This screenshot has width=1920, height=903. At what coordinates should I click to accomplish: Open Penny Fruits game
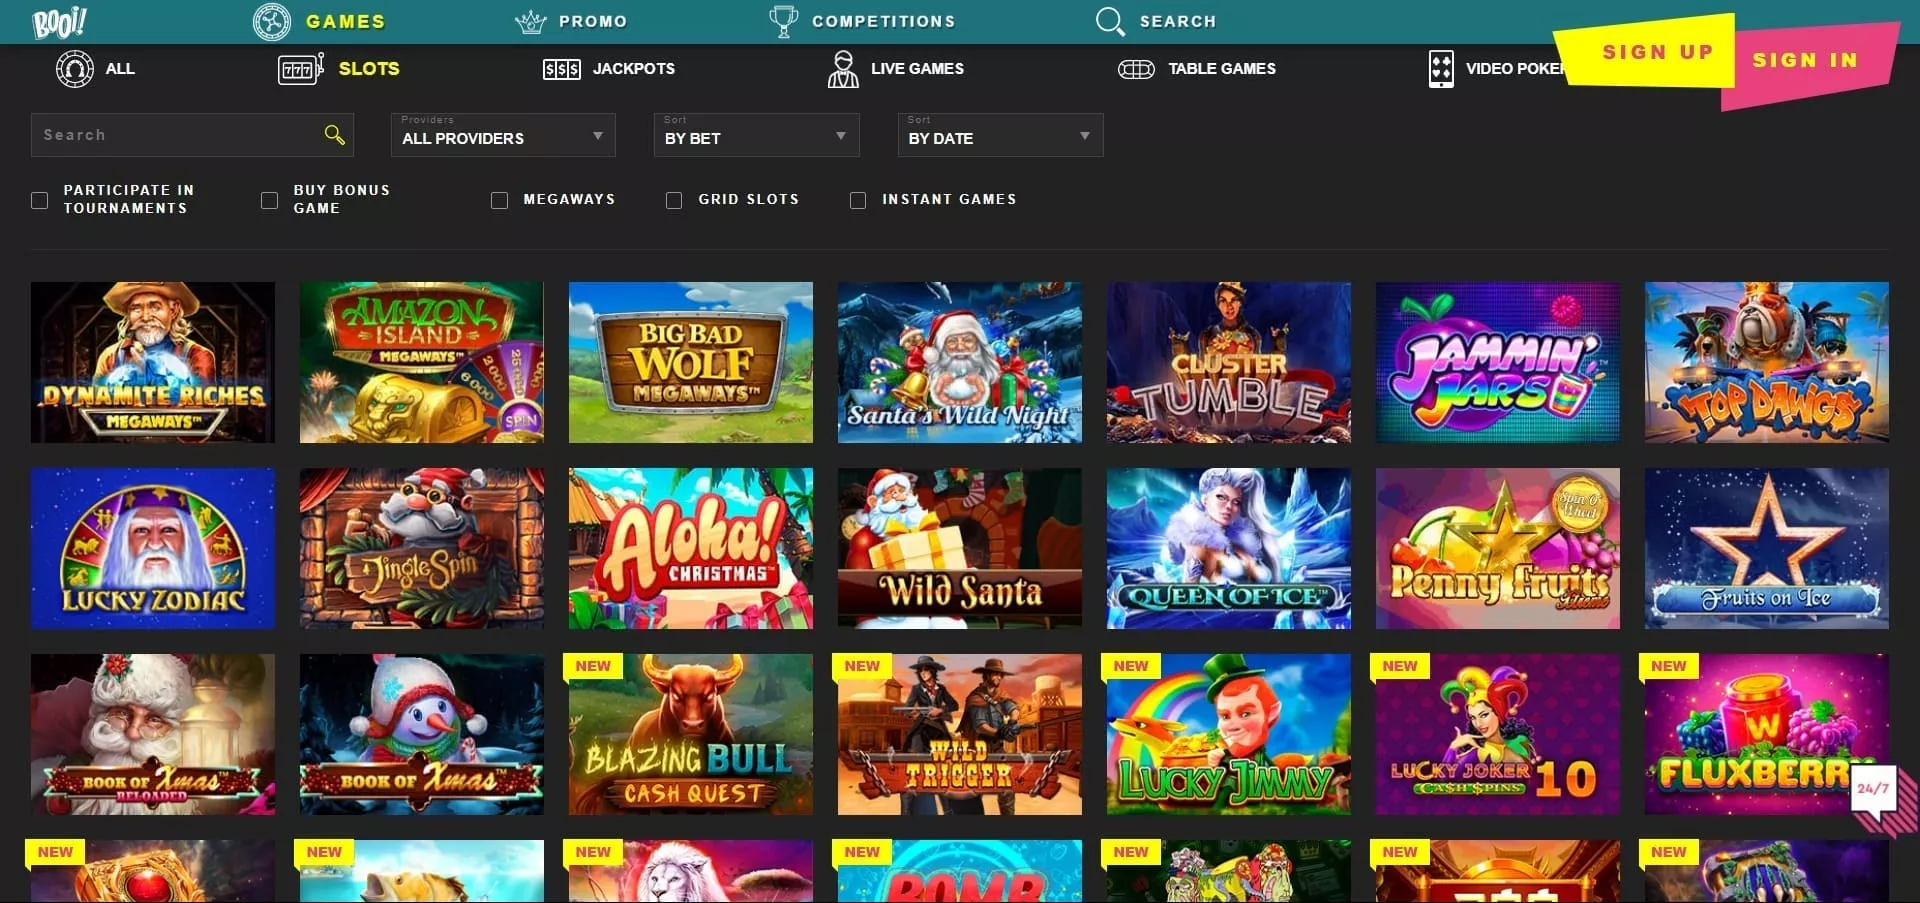coord(1498,548)
